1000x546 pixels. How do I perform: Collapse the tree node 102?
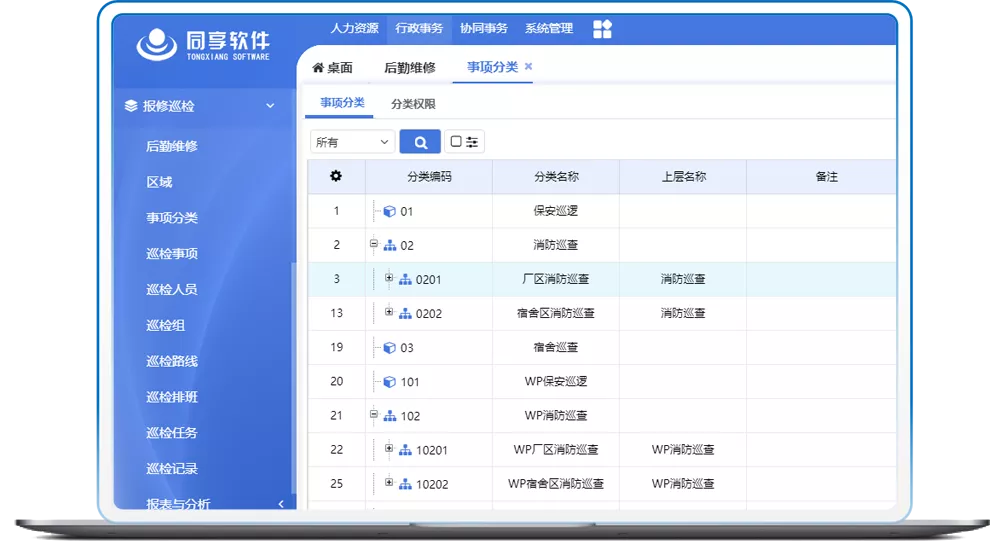click(x=374, y=414)
